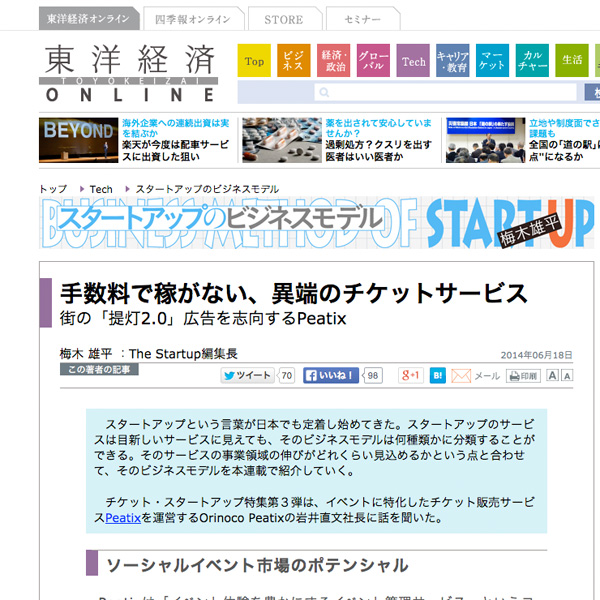Decrease font size with small A icon

pyautogui.click(x=553, y=376)
